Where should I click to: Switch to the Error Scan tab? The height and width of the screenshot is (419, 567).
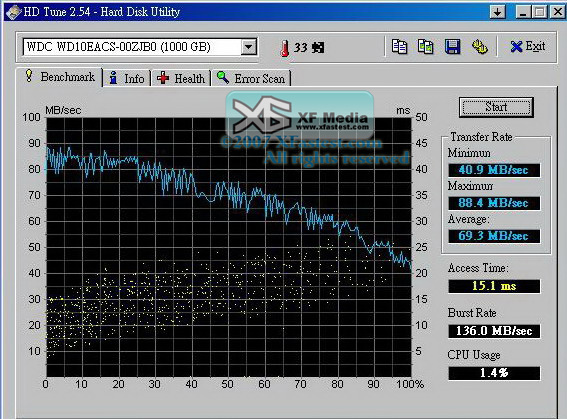click(251, 78)
